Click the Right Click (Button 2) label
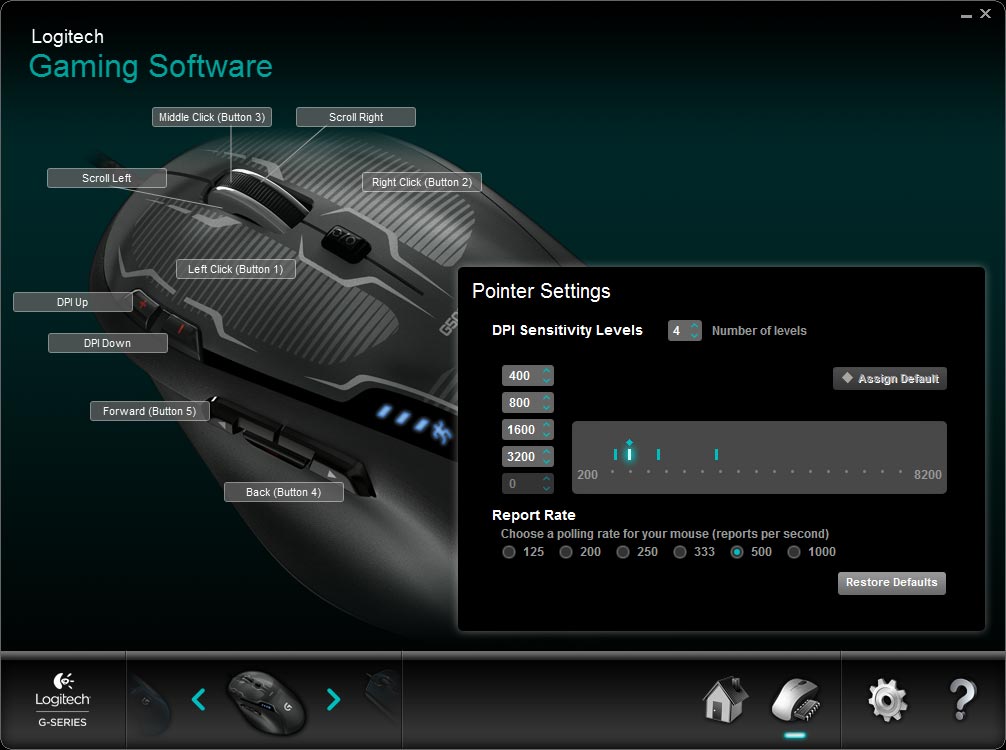The image size is (1006, 750). [x=422, y=182]
